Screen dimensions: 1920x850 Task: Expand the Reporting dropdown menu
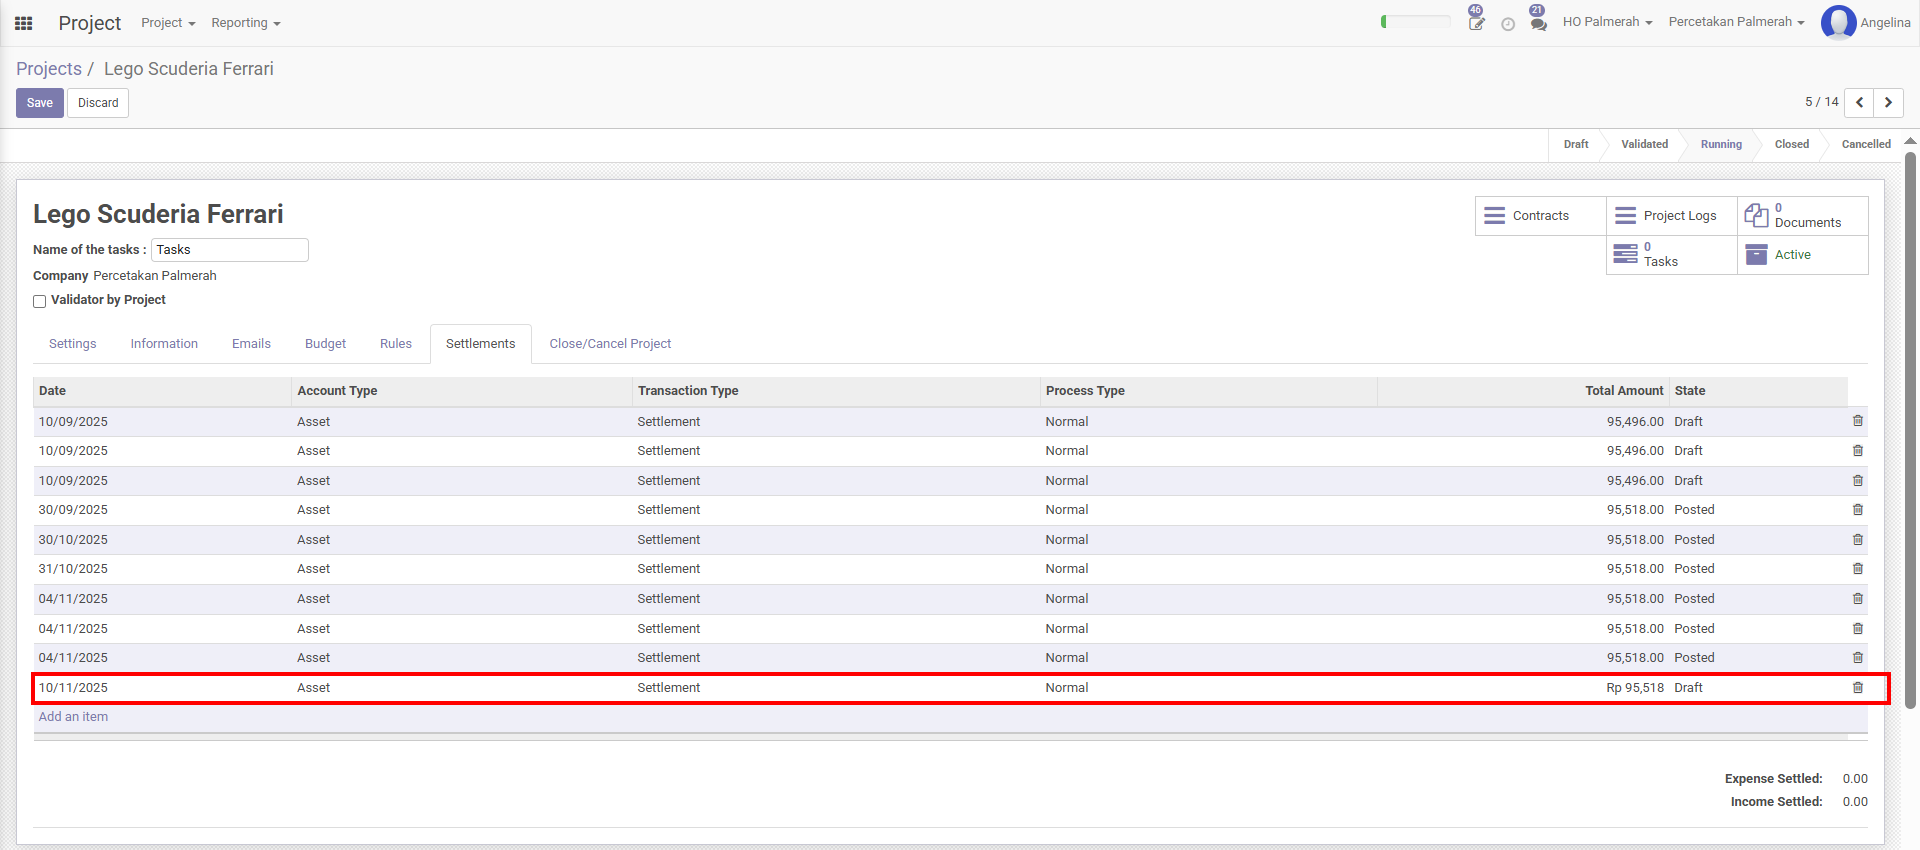[x=245, y=23]
